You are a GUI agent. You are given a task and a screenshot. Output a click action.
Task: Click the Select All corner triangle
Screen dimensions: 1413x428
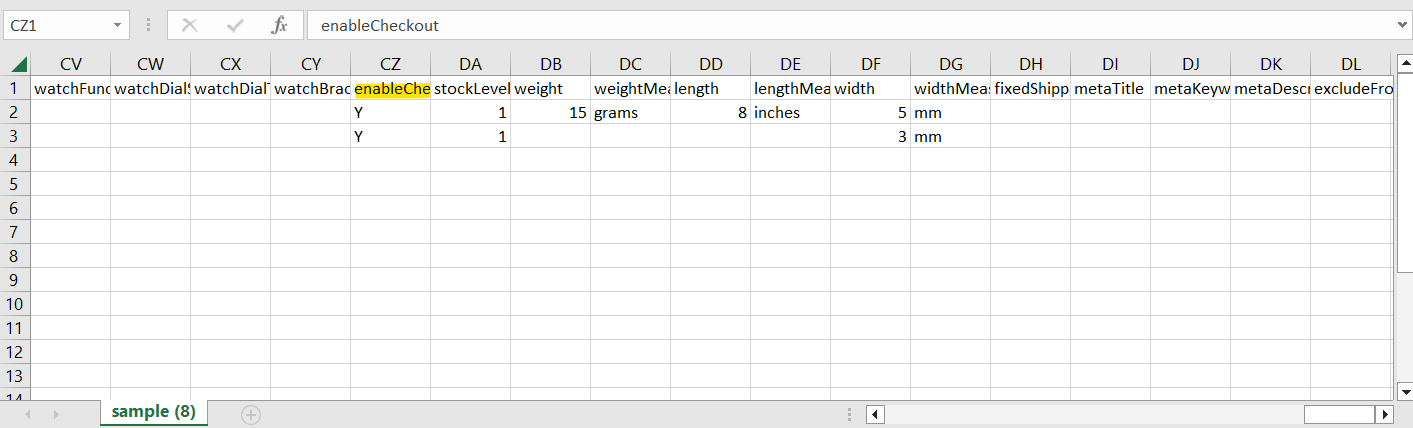(16, 64)
